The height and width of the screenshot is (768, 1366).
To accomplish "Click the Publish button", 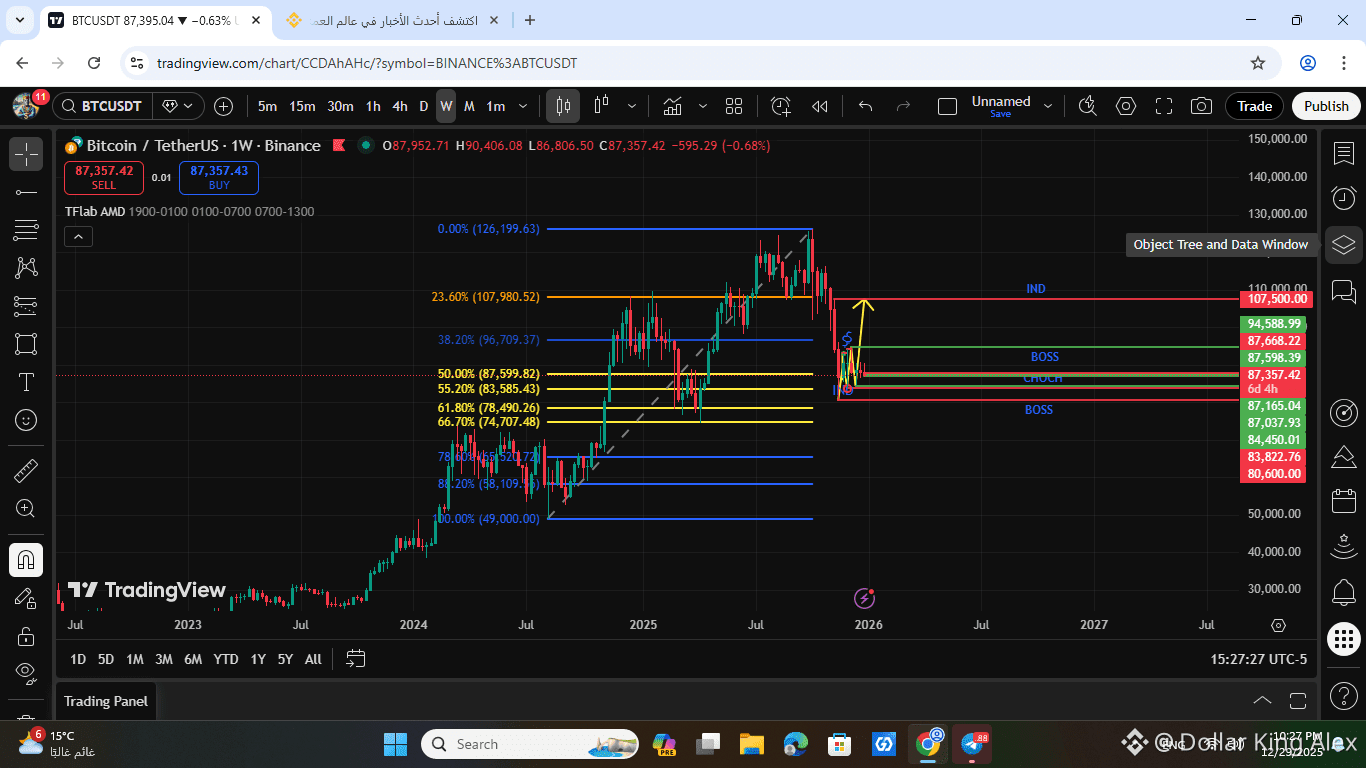I will coord(1326,105).
